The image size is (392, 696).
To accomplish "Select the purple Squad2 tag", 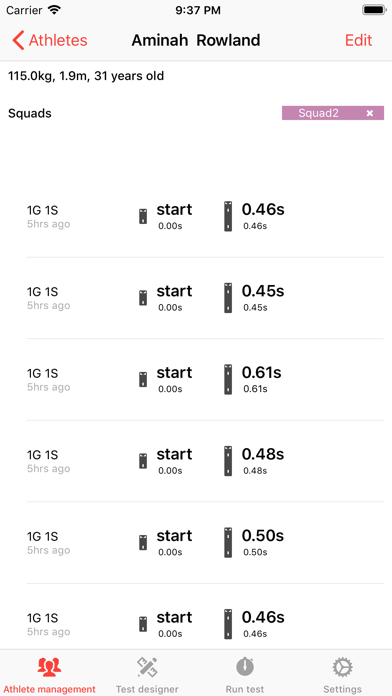I will tap(318, 113).
